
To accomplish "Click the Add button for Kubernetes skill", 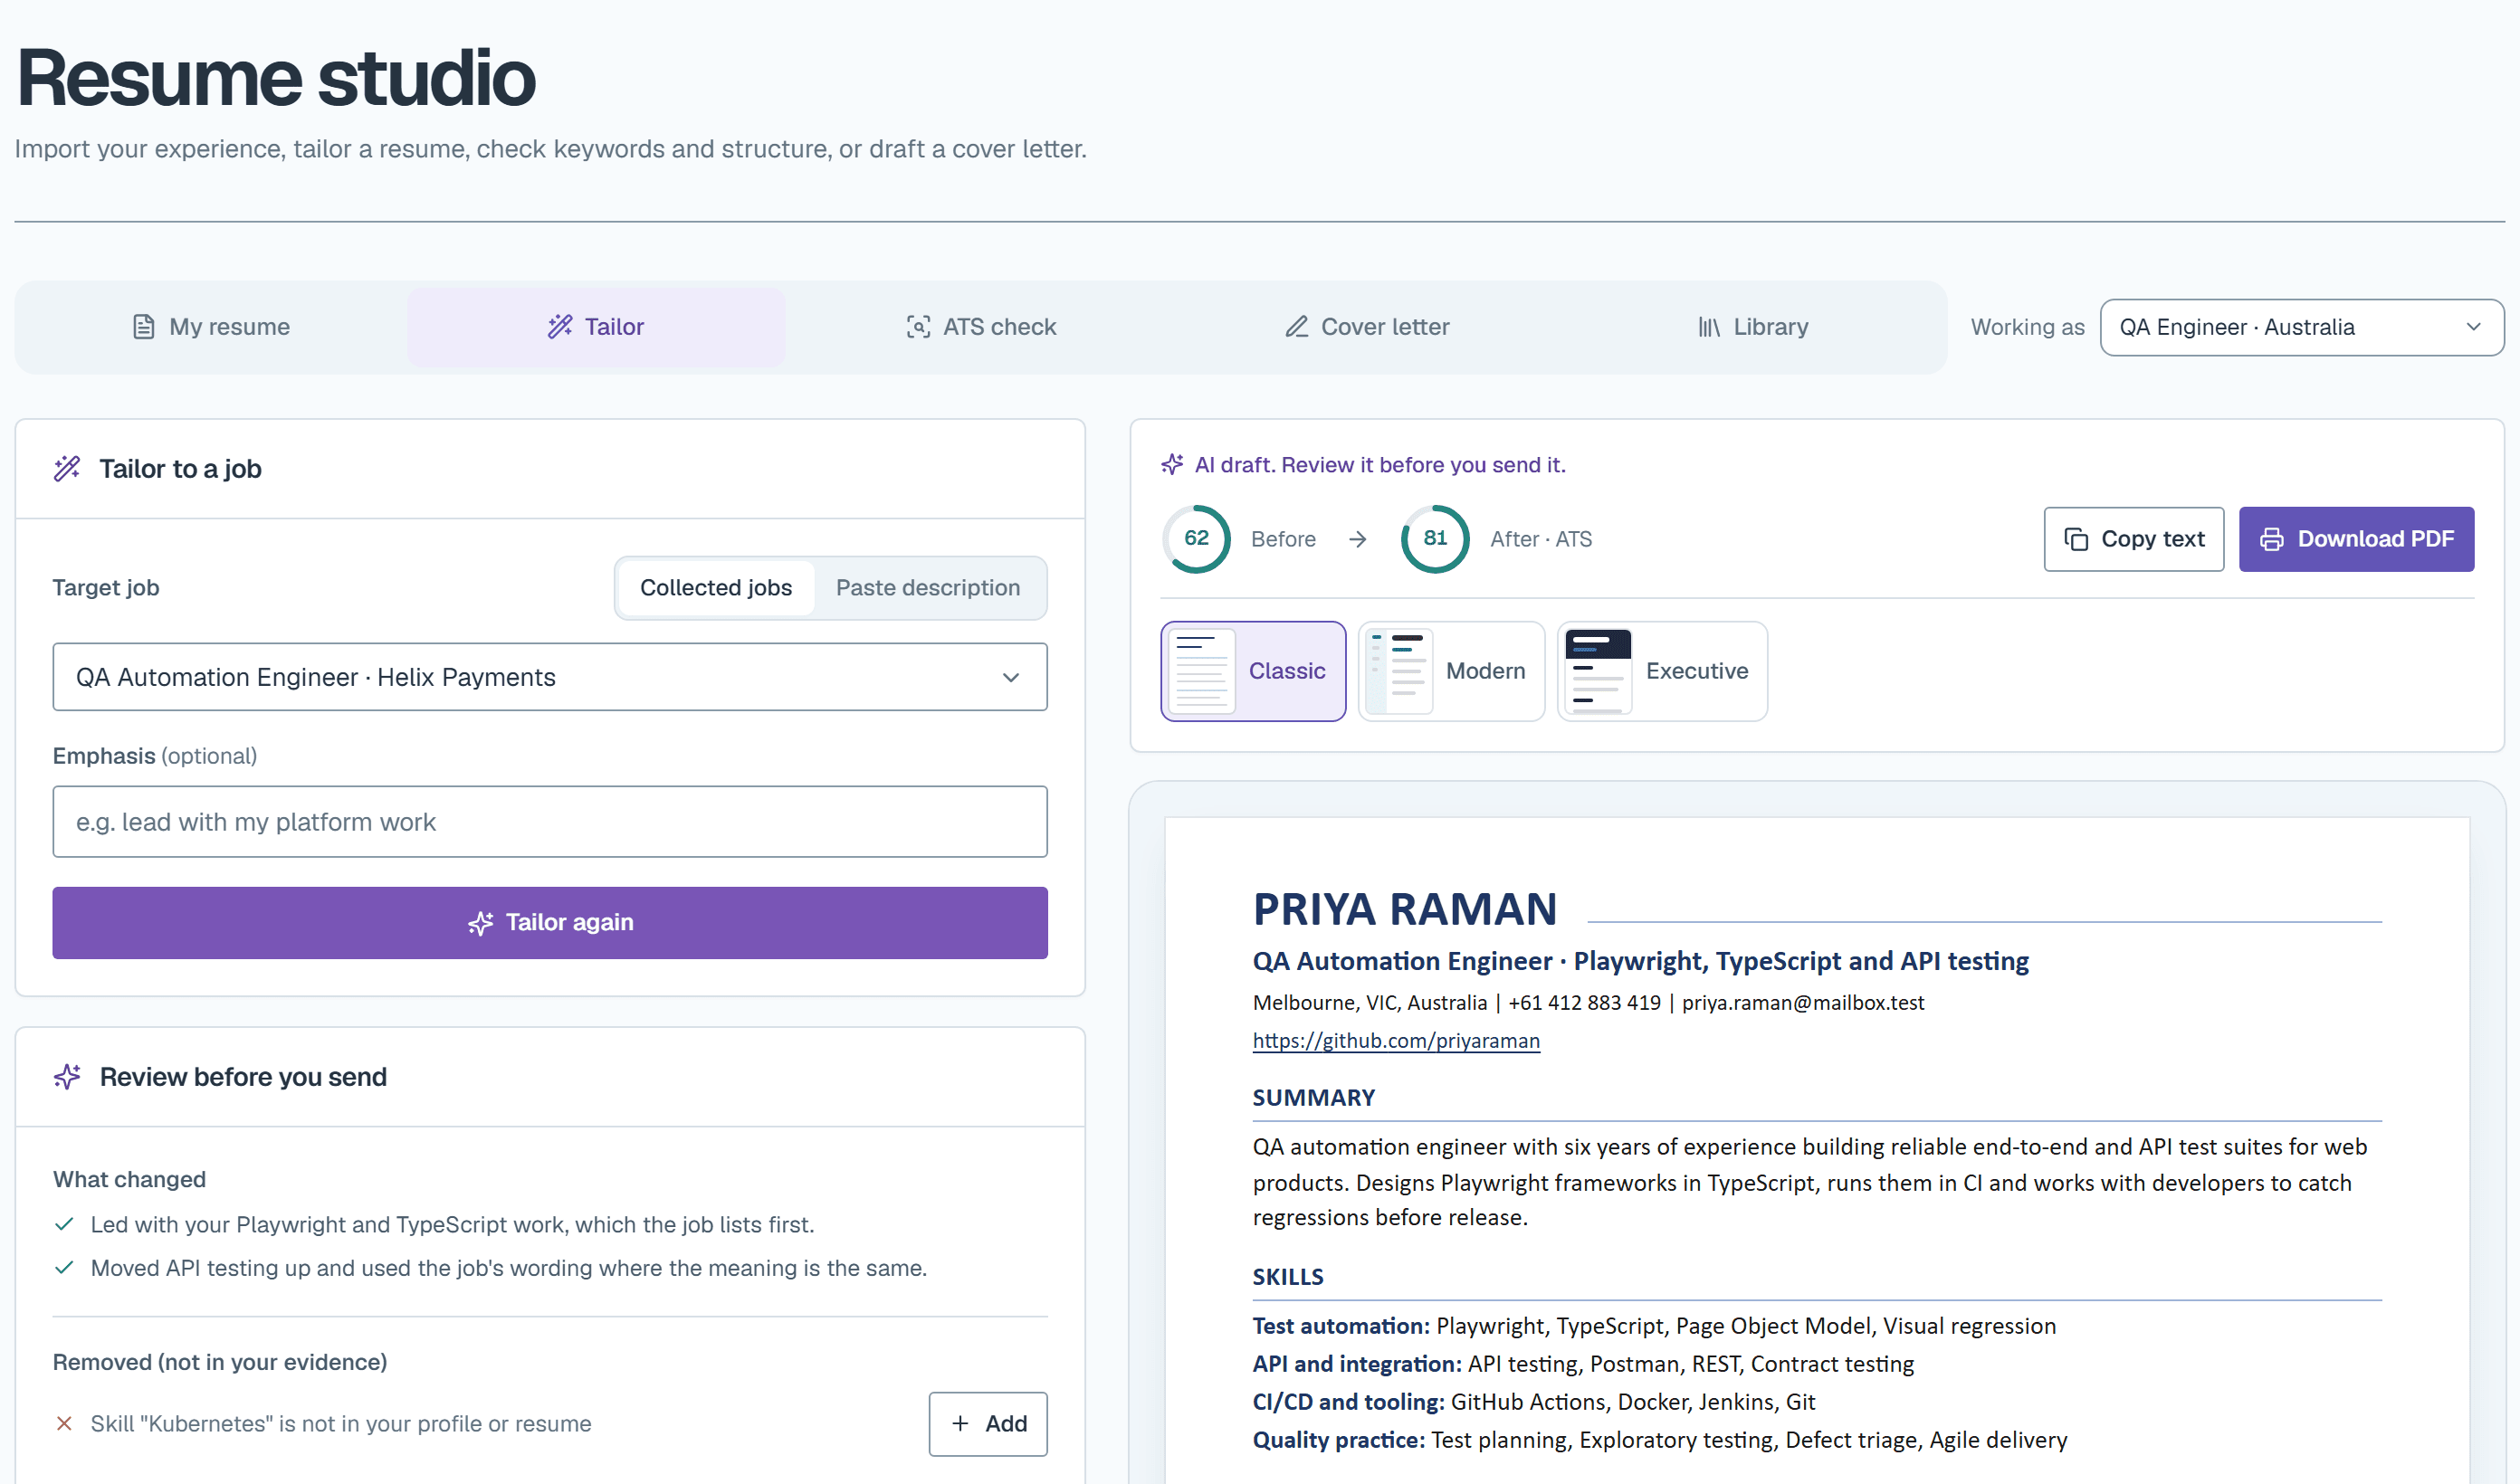I will 988,1423.
